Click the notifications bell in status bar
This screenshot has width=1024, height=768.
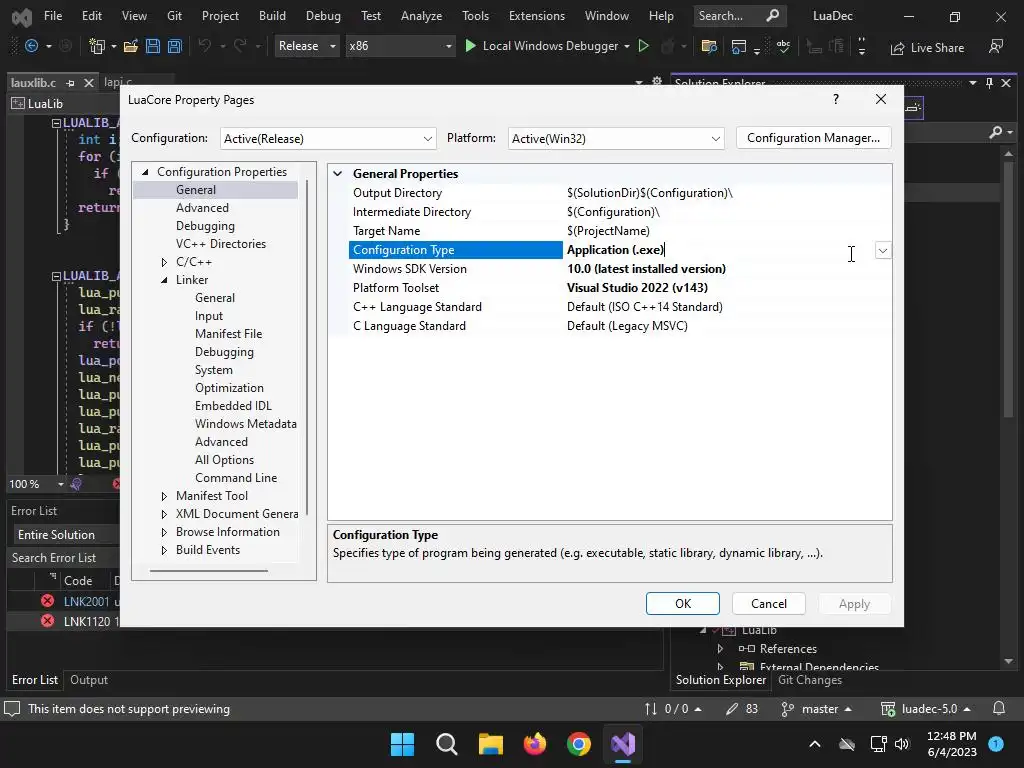point(999,709)
